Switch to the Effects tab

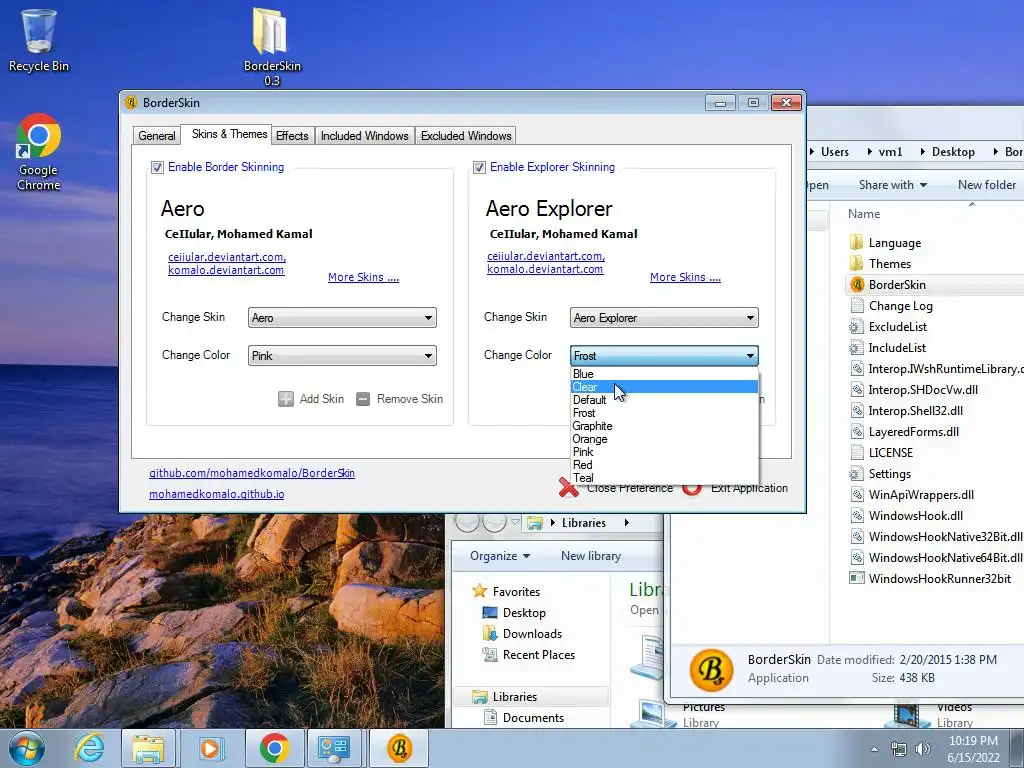(292, 136)
